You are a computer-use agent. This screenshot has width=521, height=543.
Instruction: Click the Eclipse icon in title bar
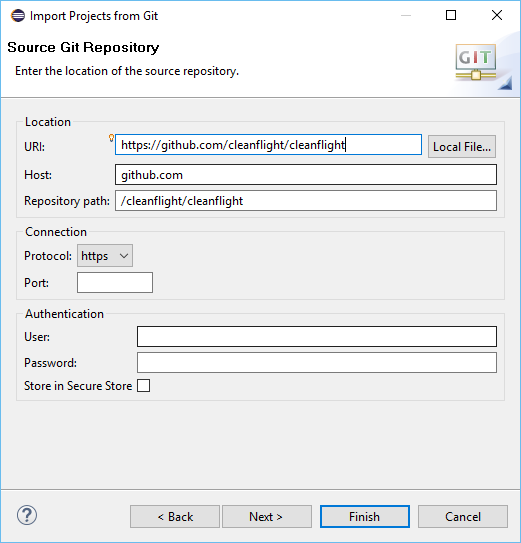point(18,16)
